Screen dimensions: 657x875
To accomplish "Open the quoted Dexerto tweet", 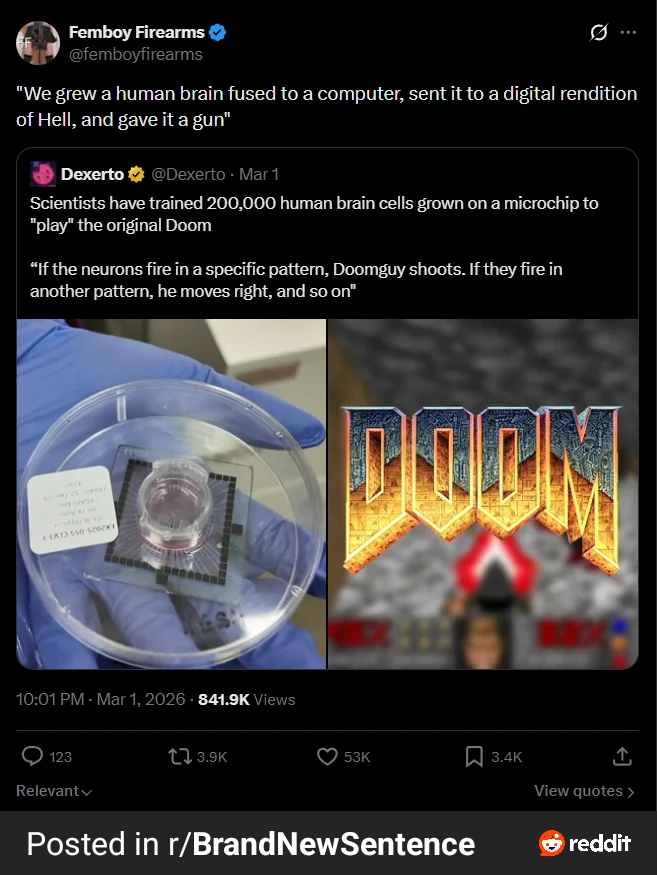I will [327, 240].
